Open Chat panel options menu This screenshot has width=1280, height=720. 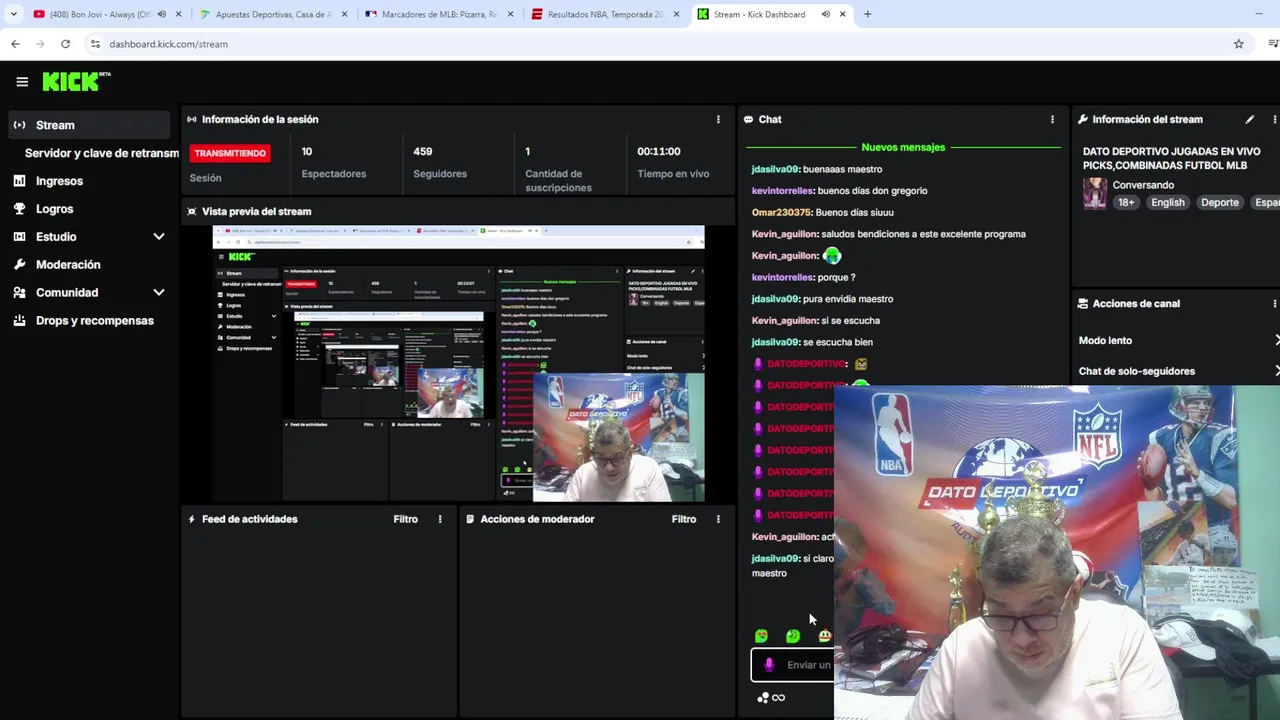tap(1052, 119)
